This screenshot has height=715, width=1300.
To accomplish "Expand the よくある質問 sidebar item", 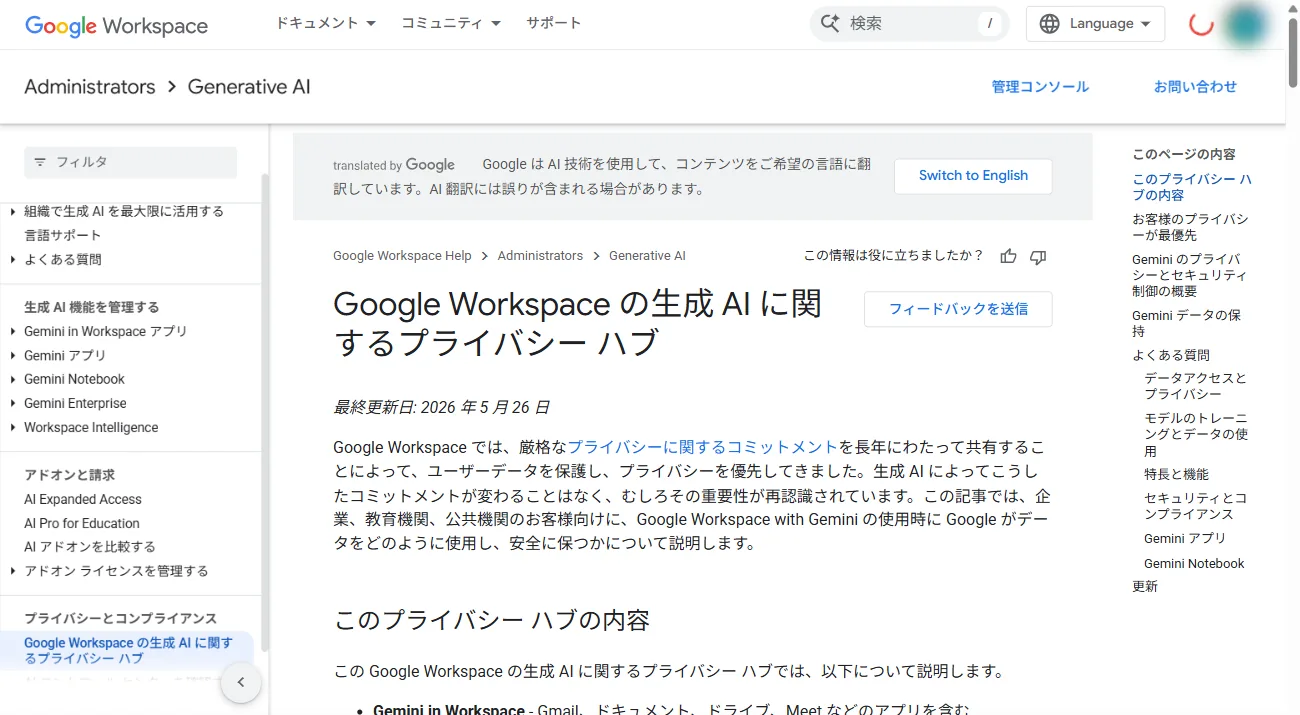I will pos(12,259).
